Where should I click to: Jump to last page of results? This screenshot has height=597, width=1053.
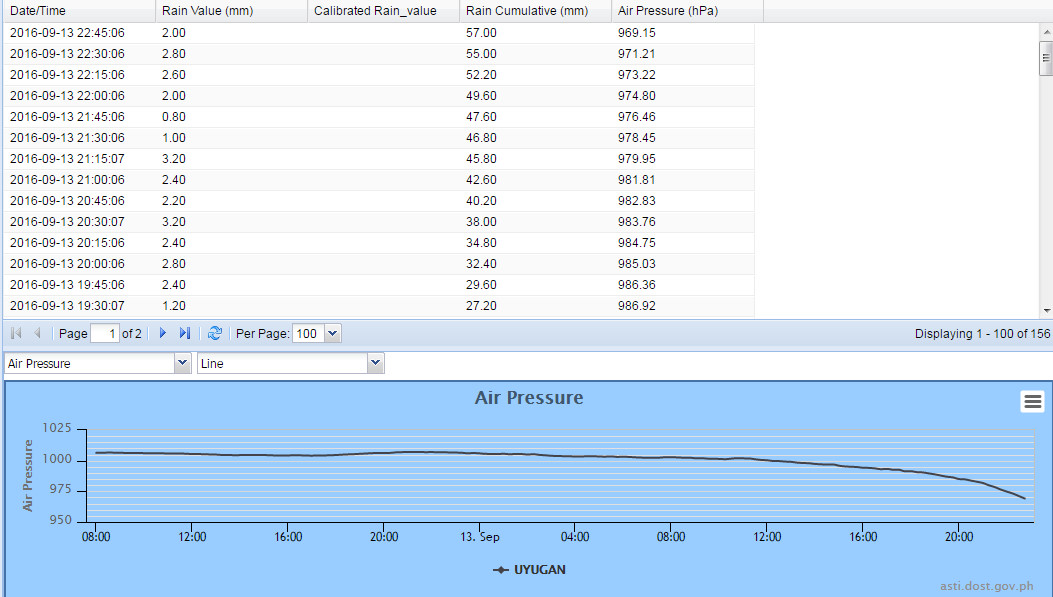click(x=184, y=333)
